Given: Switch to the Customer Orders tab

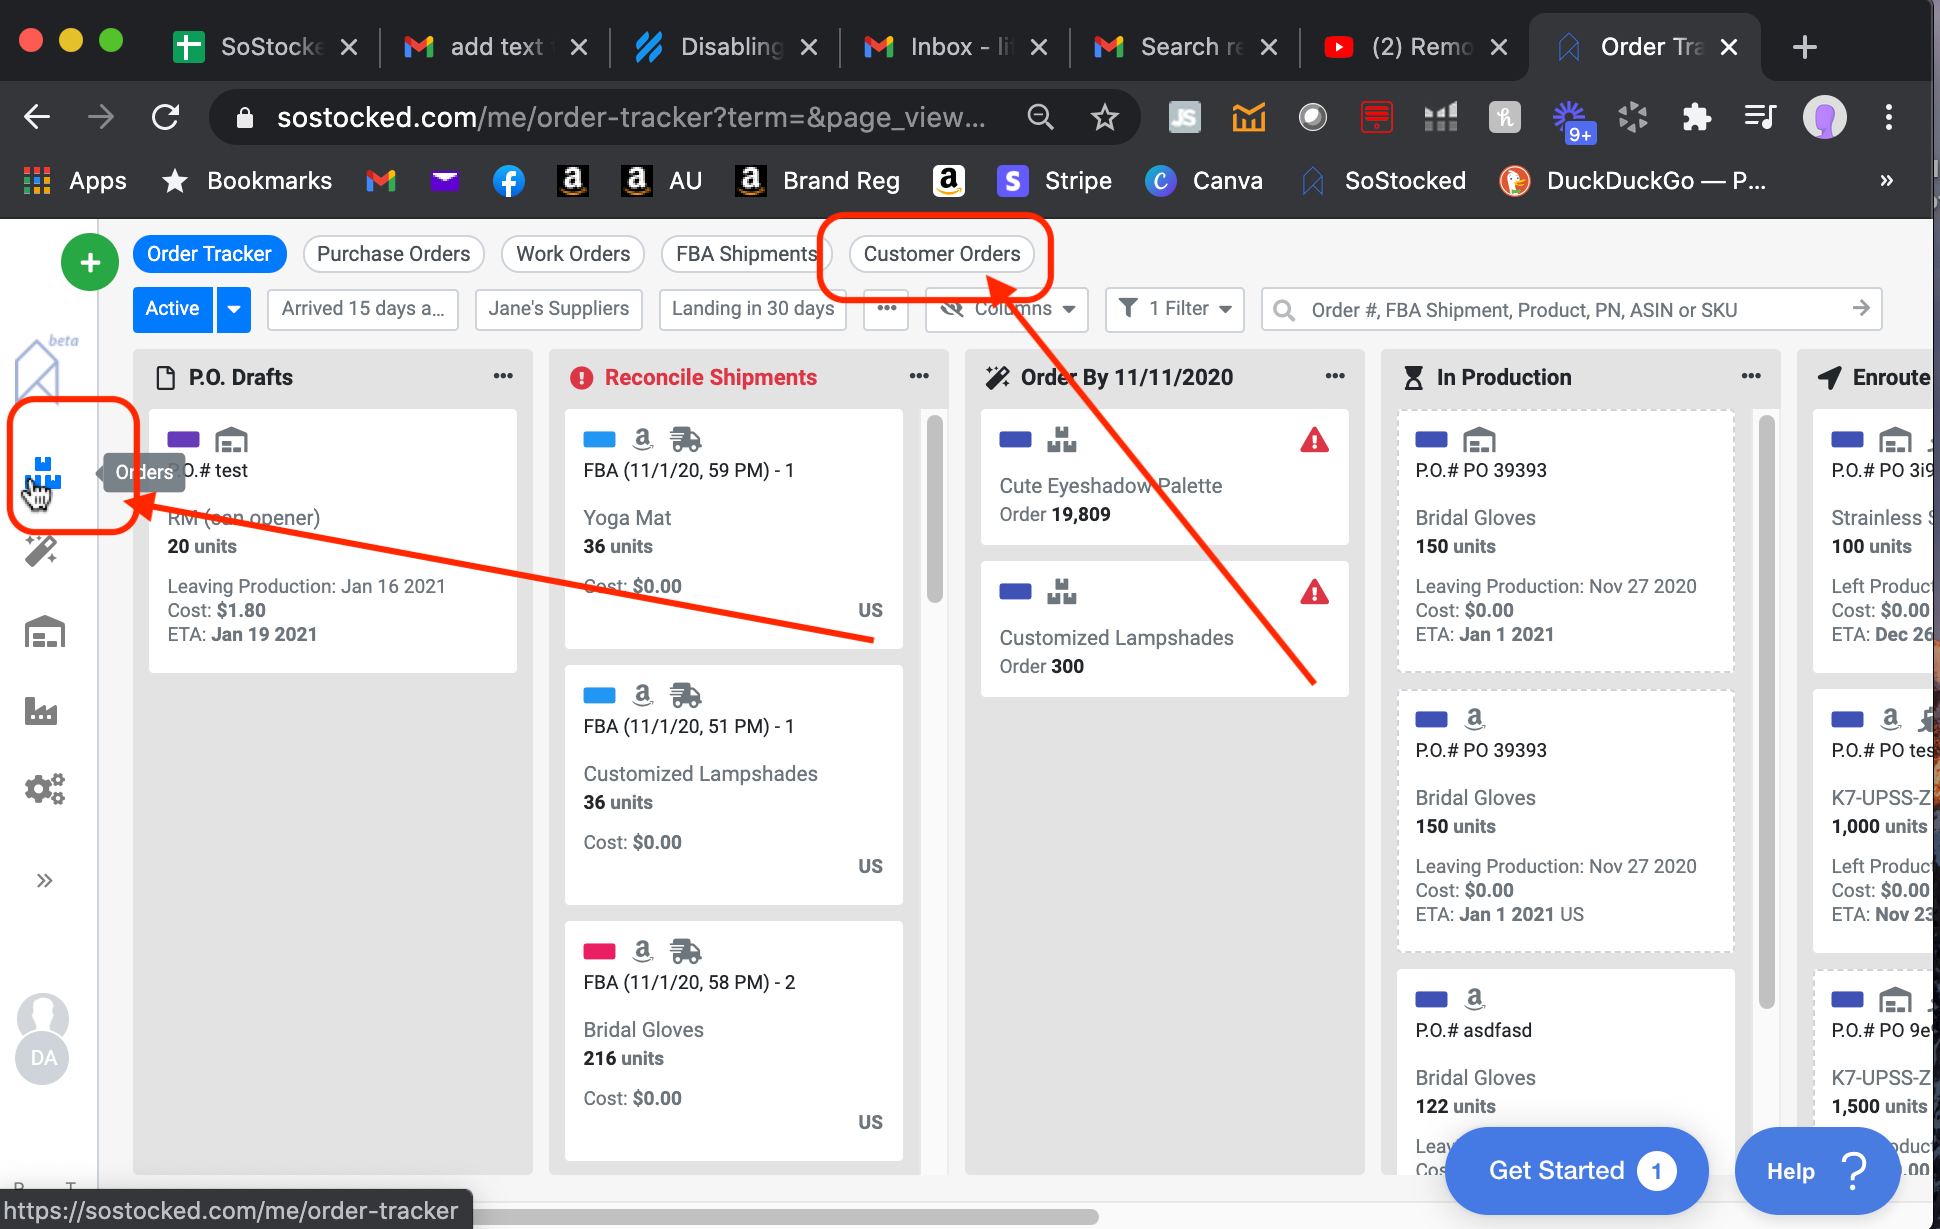Looking at the screenshot, I should [941, 254].
